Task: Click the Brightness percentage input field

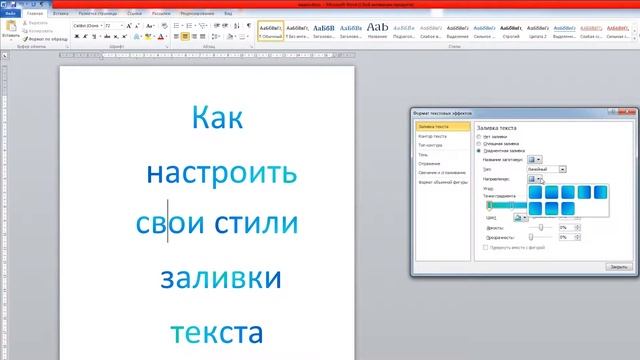Action: (x=567, y=227)
